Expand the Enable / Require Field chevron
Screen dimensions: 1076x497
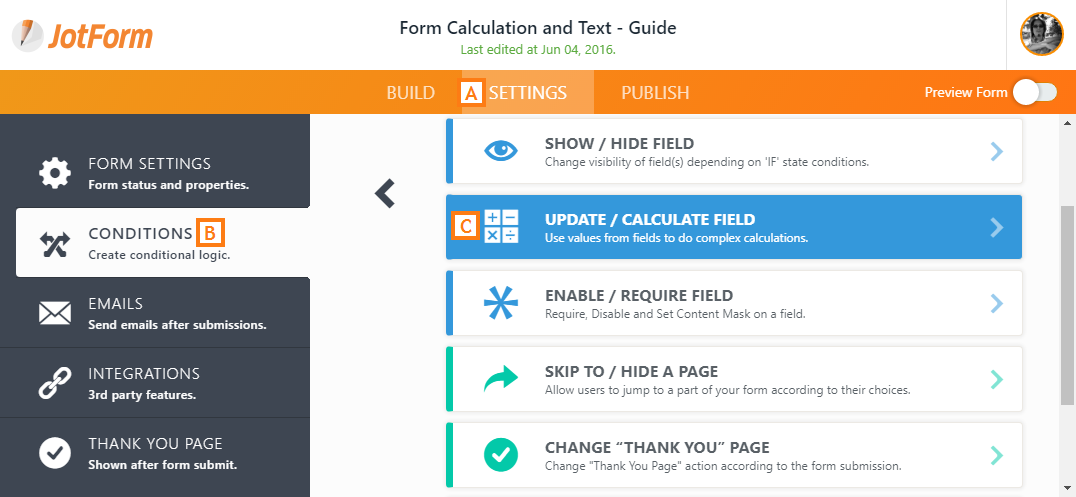click(x=996, y=303)
